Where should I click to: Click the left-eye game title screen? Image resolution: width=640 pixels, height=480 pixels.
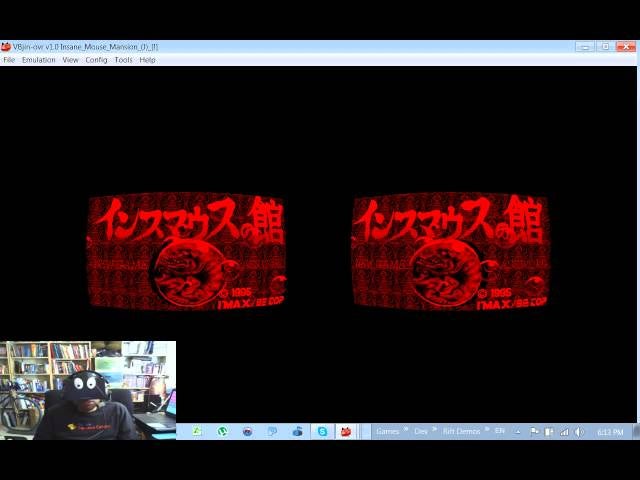coord(187,251)
